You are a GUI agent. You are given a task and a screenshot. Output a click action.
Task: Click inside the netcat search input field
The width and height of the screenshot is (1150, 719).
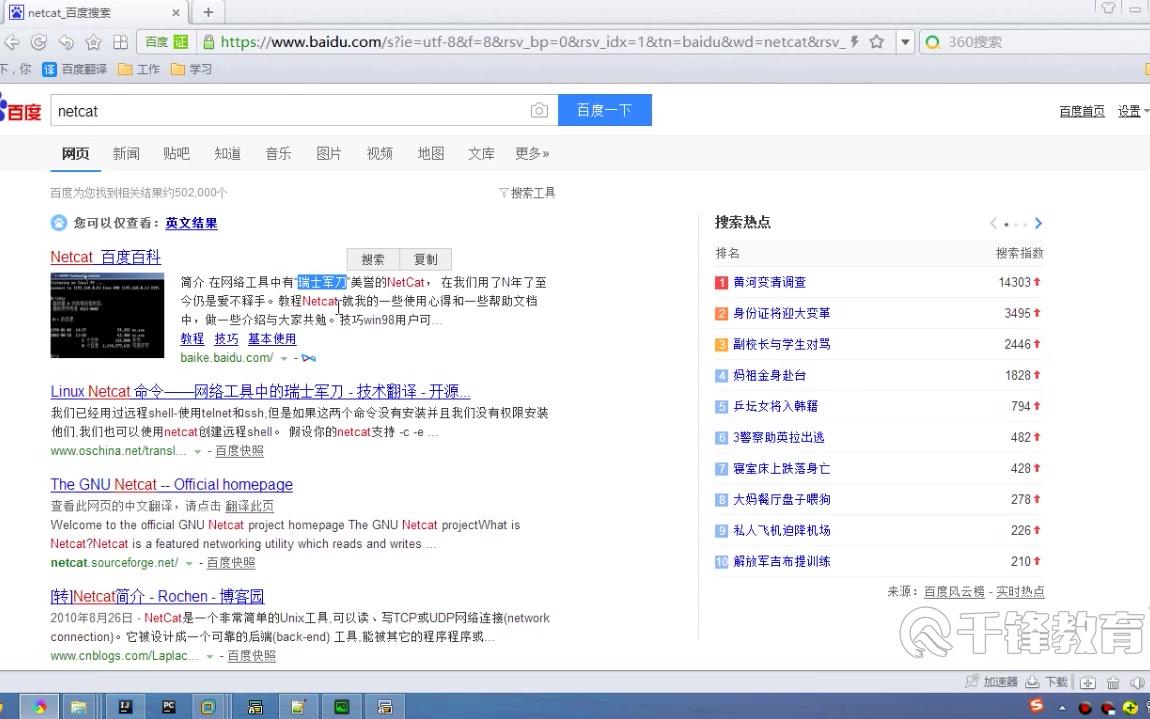250,110
